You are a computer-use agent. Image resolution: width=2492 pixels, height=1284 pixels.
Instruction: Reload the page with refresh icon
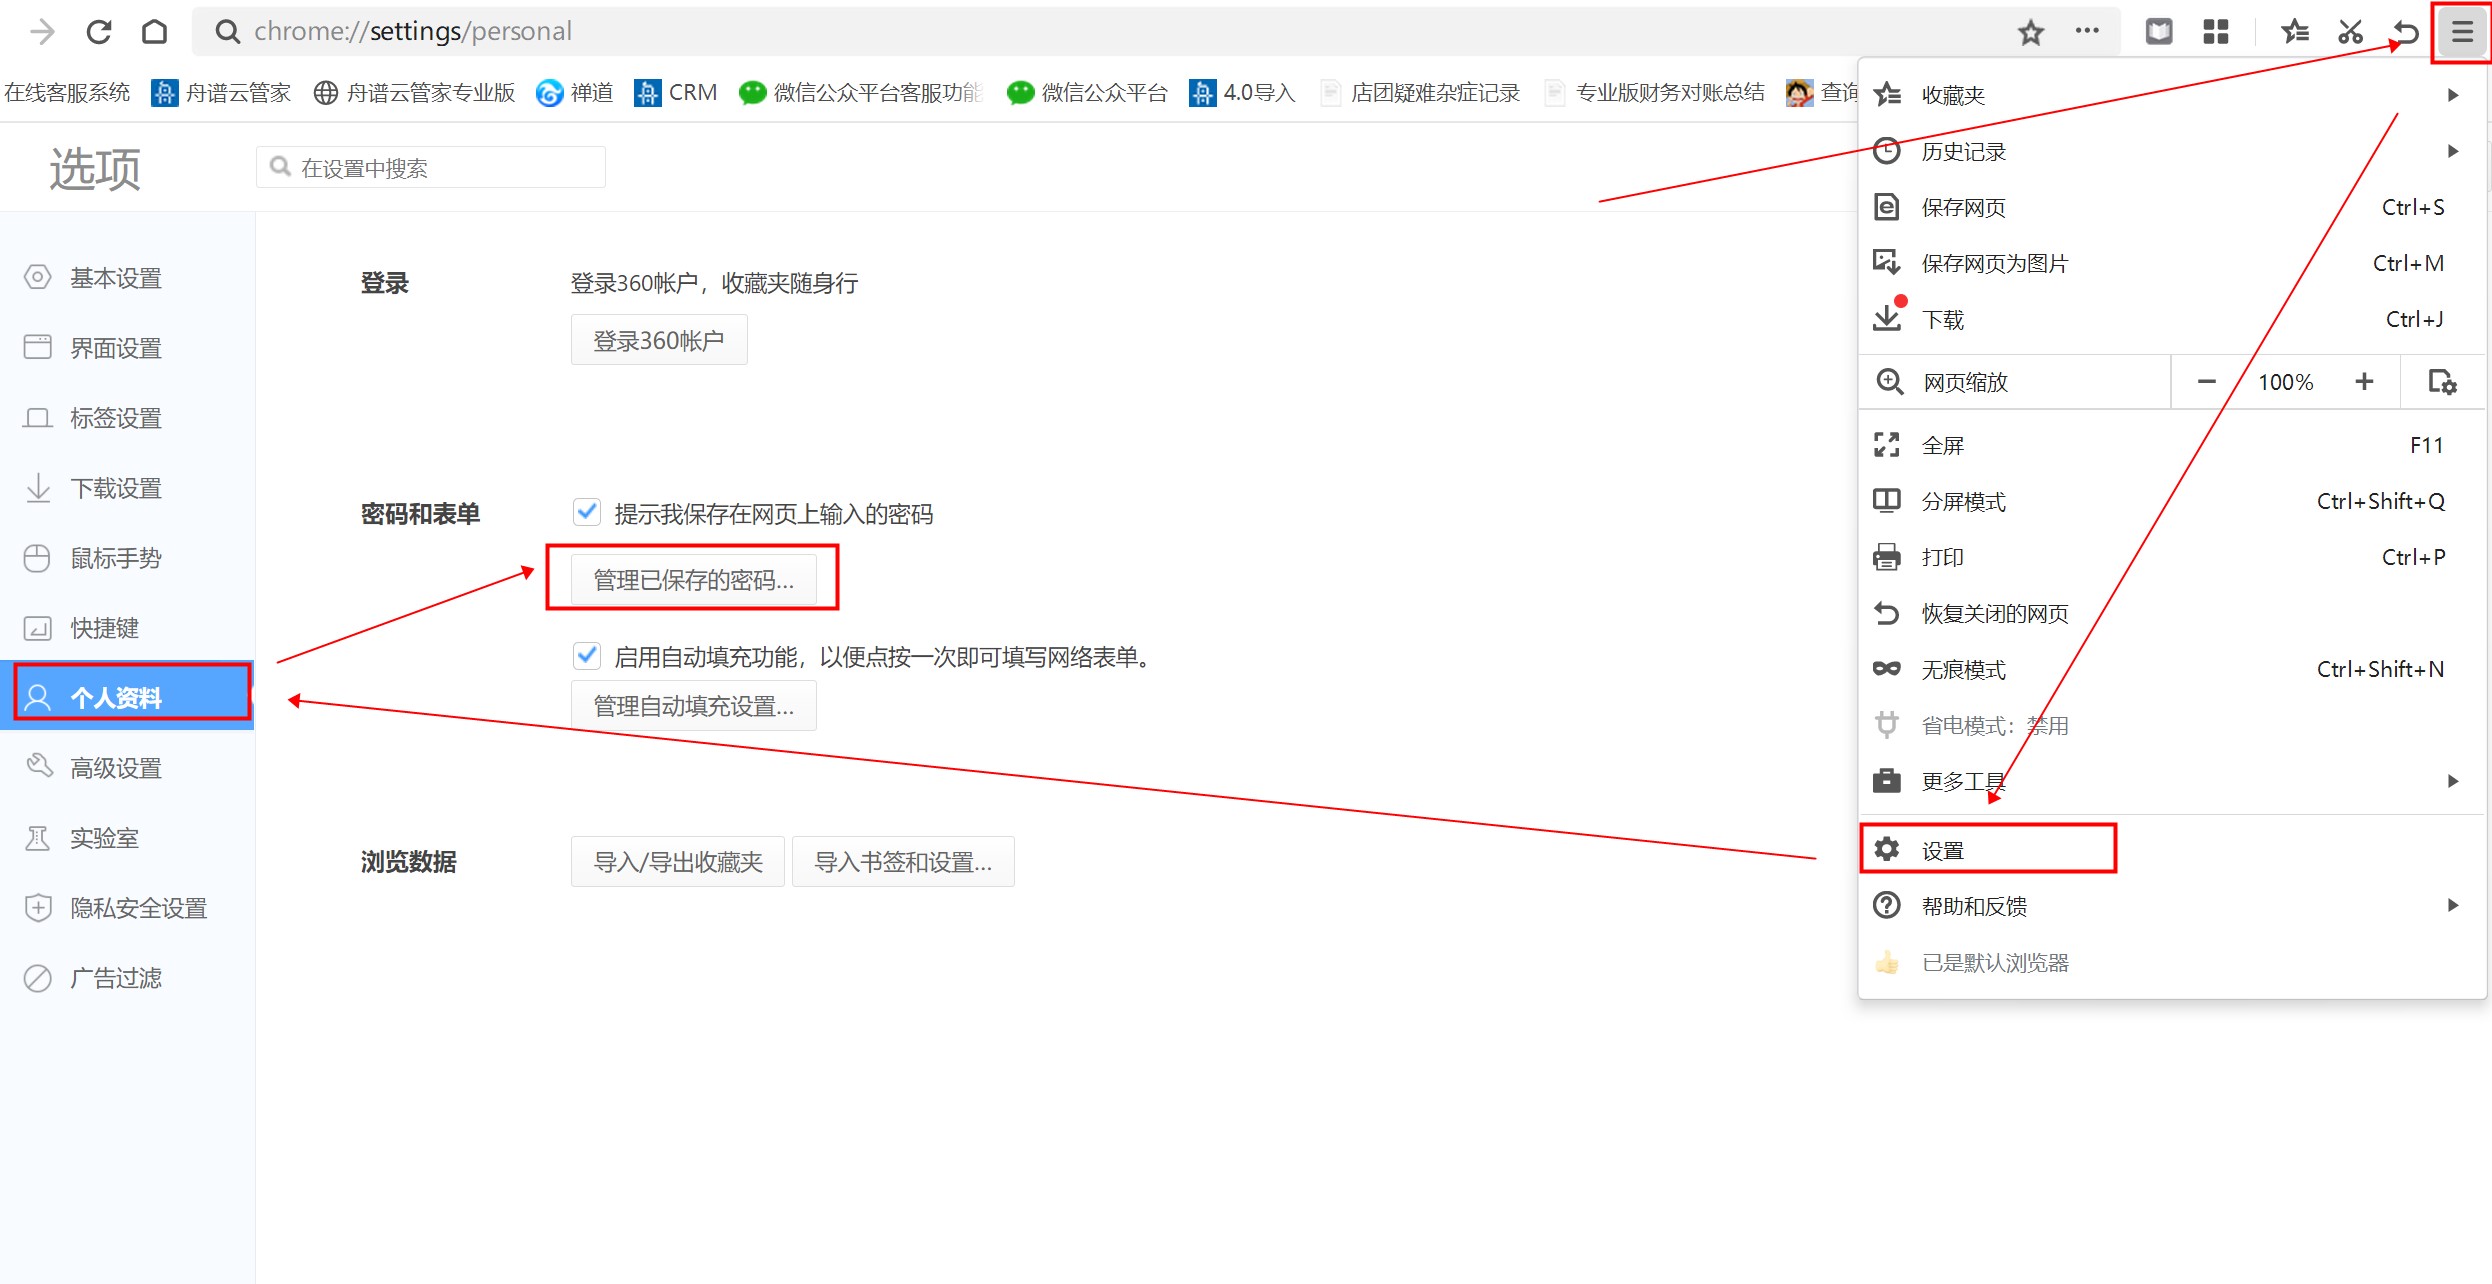coord(98,32)
